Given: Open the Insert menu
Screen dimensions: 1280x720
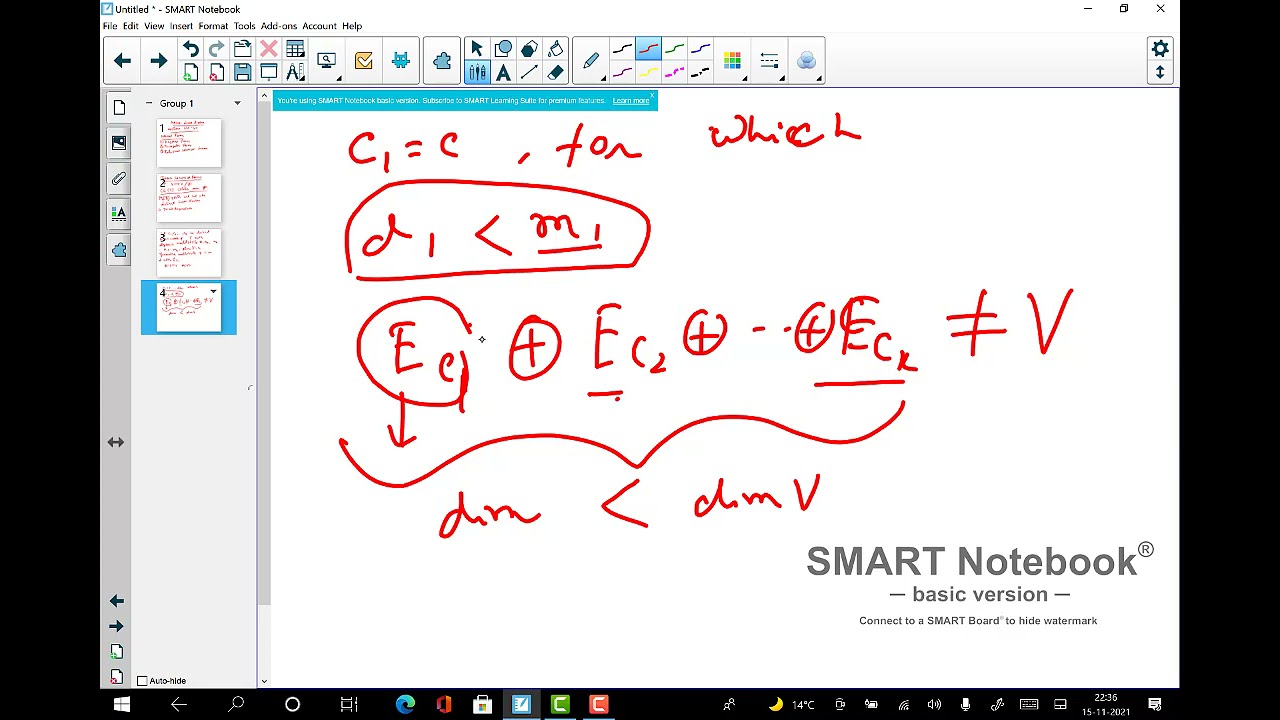Looking at the screenshot, I should [x=181, y=26].
